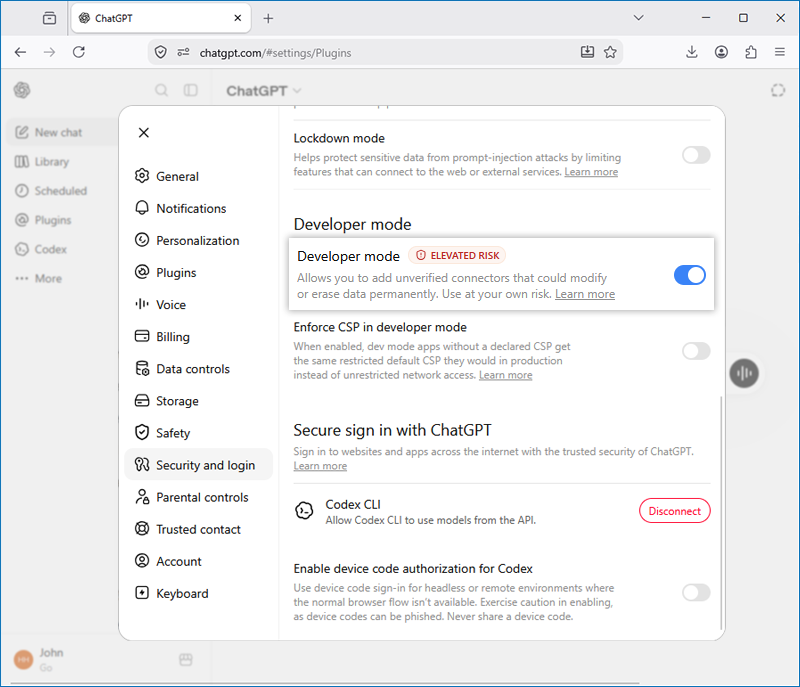Enable device code authorization for Codex
This screenshot has height=687, width=800.
[x=696, y=593]
